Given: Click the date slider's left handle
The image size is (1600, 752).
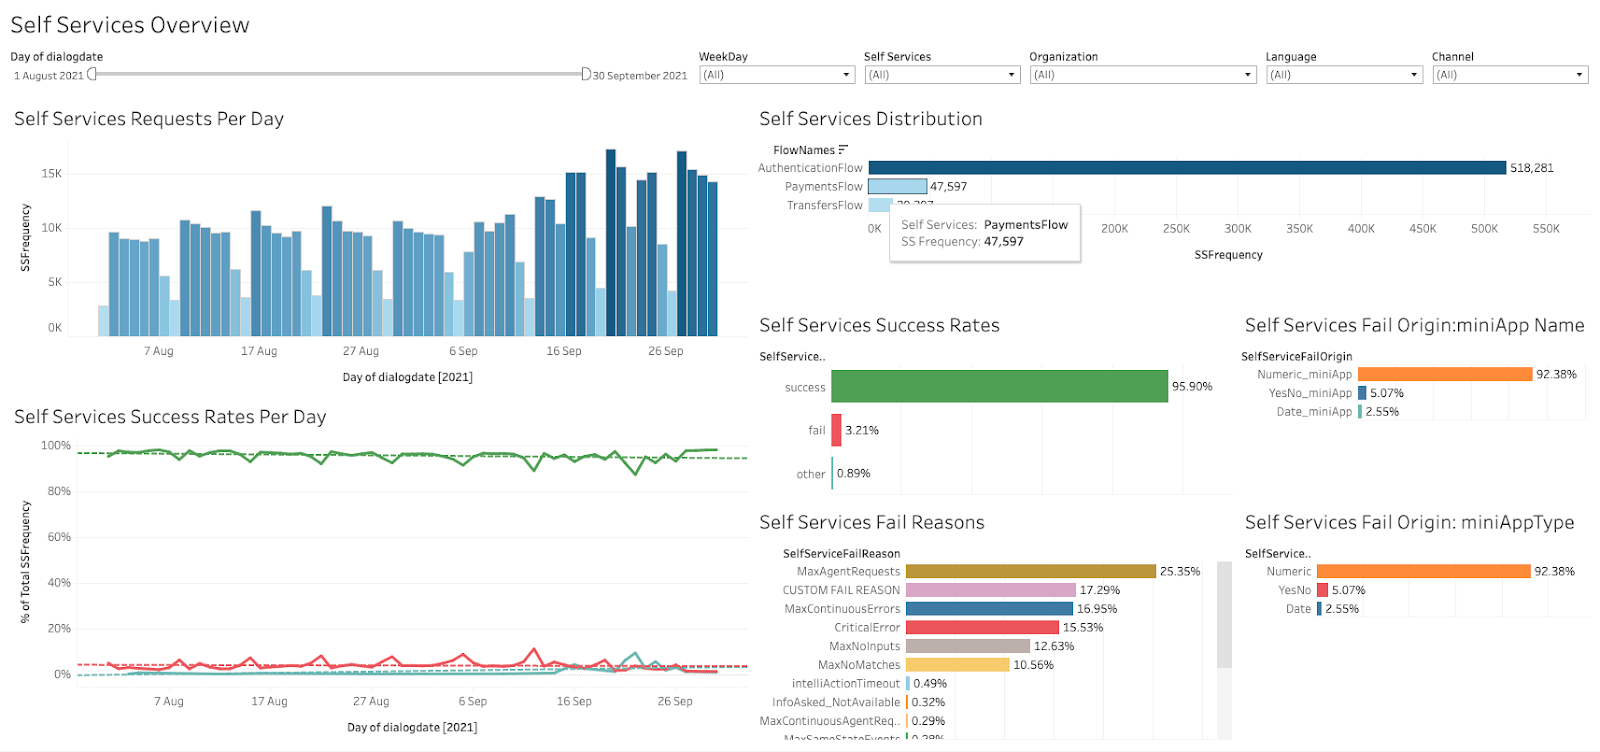Looking at the screenshot, I should (x=92, y=74).
